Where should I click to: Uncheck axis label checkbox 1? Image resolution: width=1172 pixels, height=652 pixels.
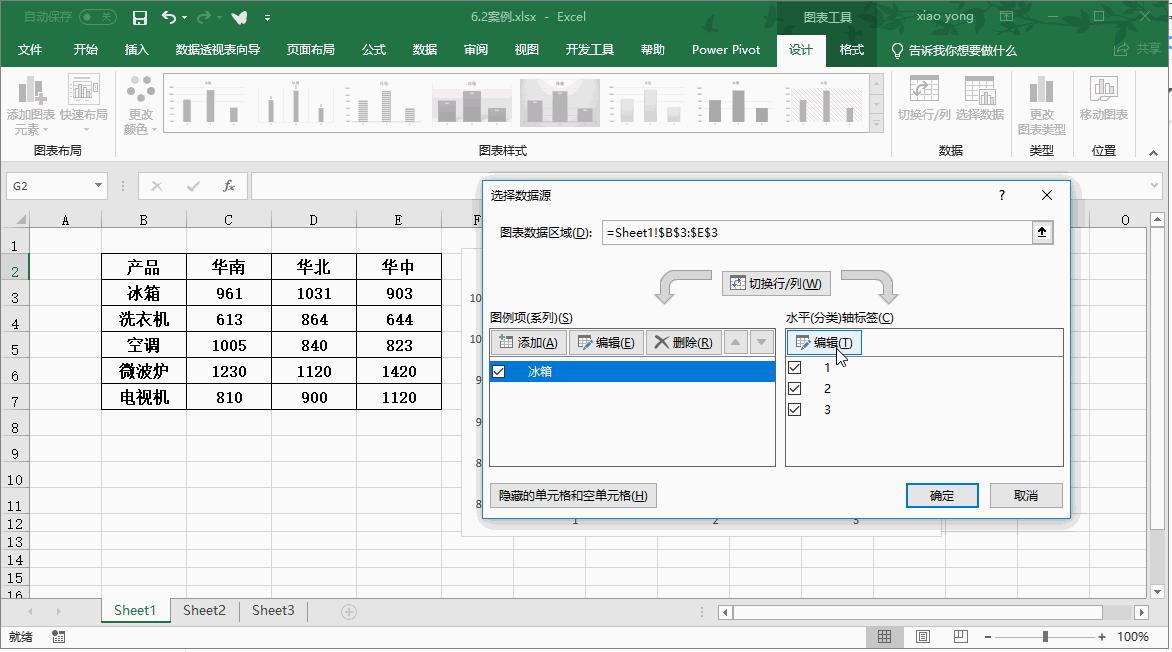tap(795, 367)
